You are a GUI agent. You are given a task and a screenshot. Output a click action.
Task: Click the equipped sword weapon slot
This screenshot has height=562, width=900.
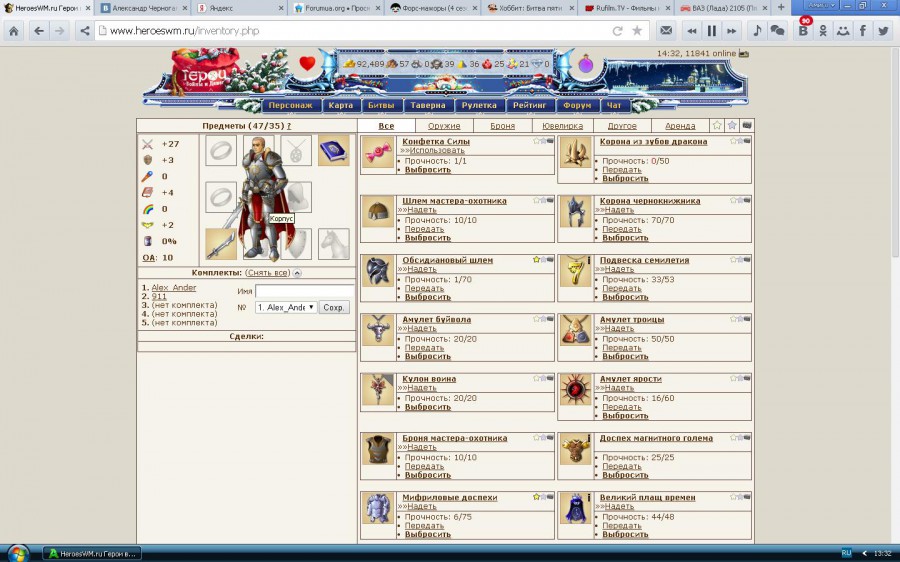(x=221, y=244)
